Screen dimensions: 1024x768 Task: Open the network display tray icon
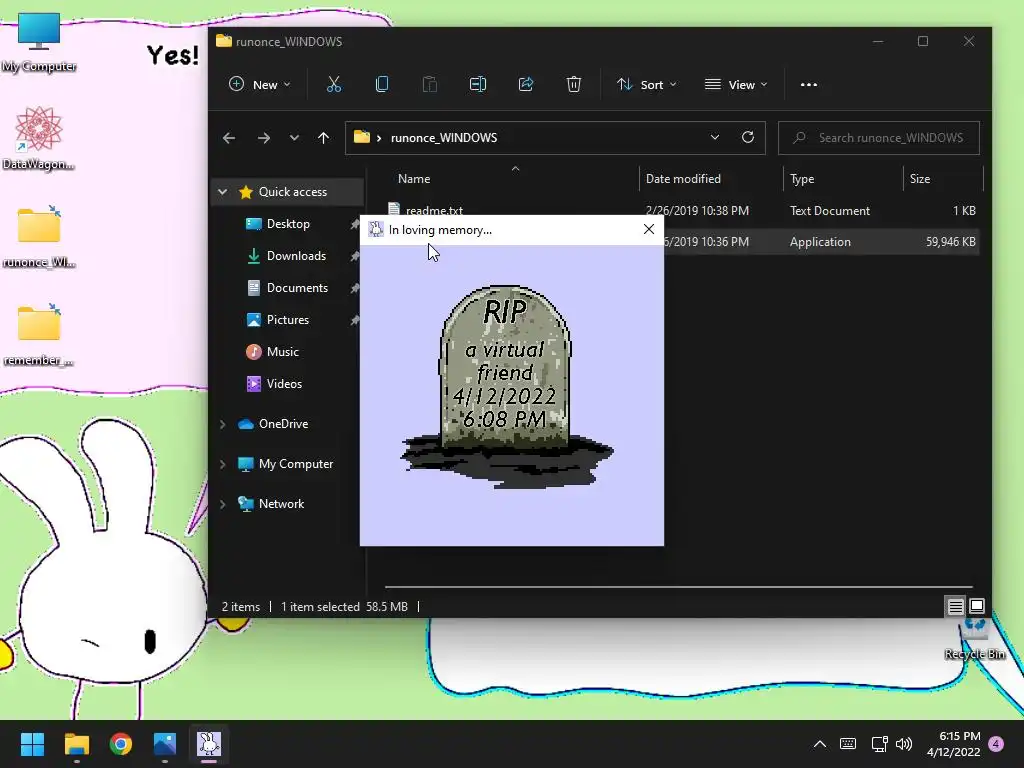click(879, 744)
